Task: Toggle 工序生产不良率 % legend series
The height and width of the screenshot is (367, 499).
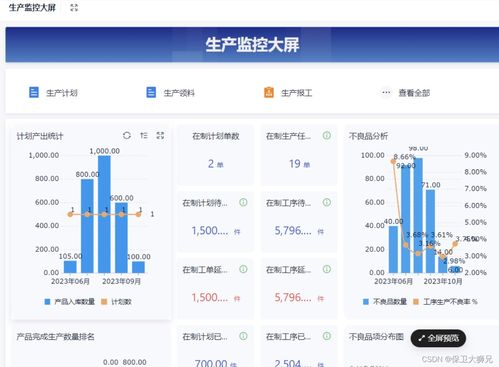Action: [x=445, y=302]
